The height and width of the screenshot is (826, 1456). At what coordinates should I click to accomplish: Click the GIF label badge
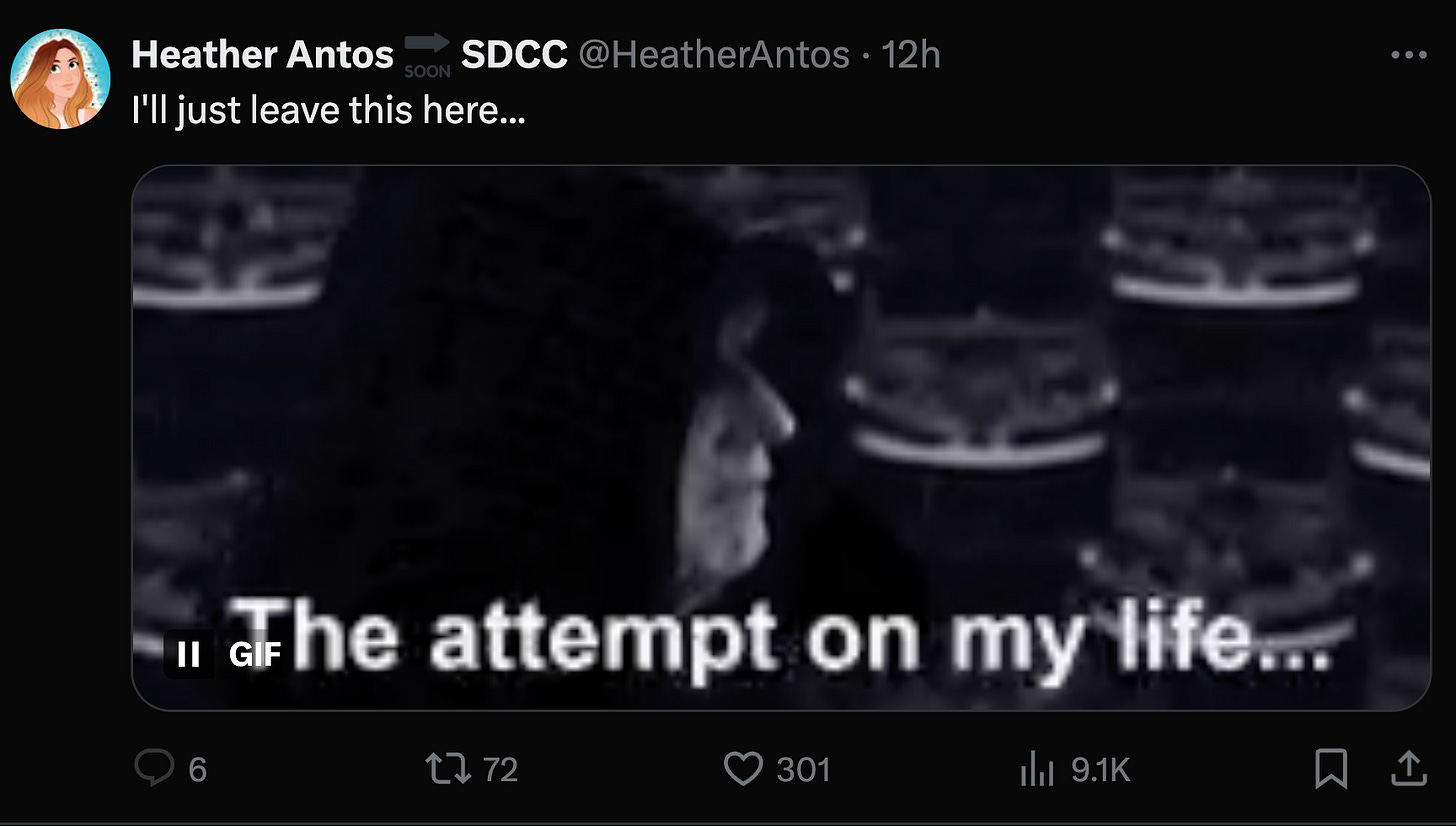tap(255, 655)
